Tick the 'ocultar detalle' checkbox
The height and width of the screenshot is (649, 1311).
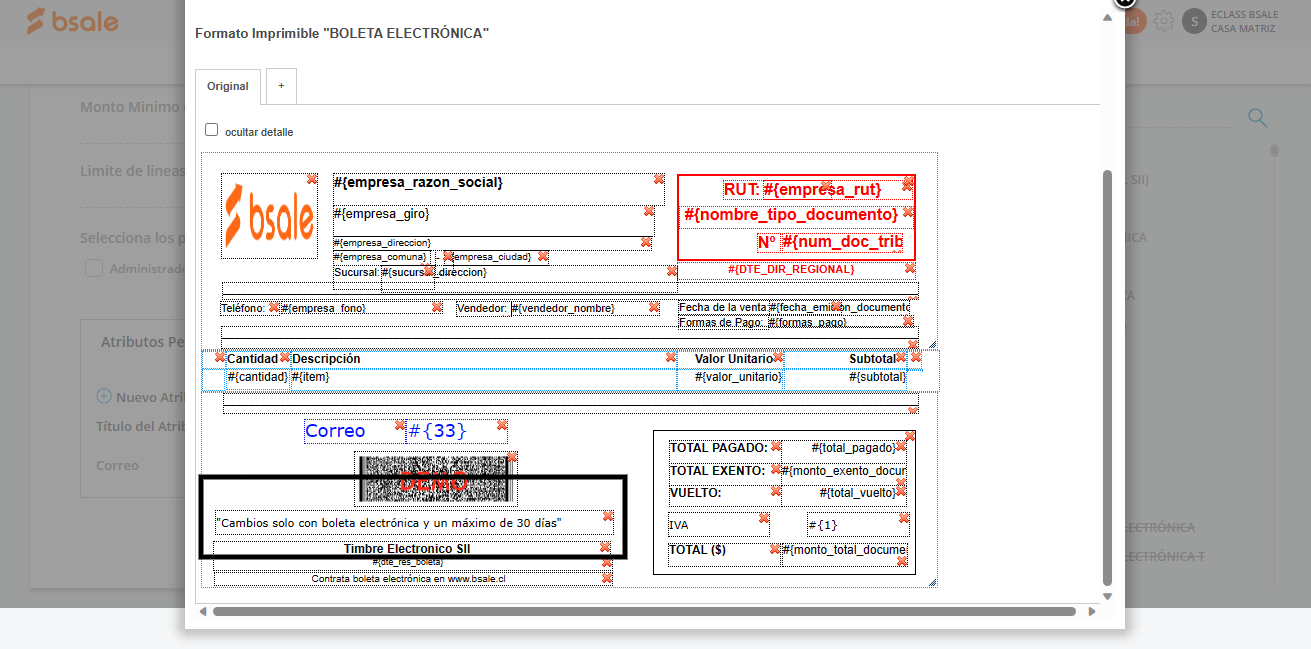[x=211, y=130]
